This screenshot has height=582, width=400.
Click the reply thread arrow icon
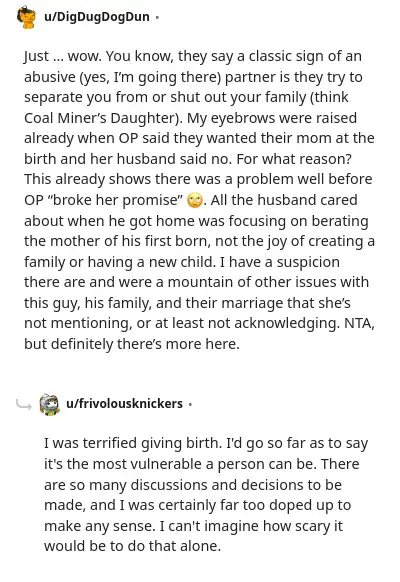(24, 405)
